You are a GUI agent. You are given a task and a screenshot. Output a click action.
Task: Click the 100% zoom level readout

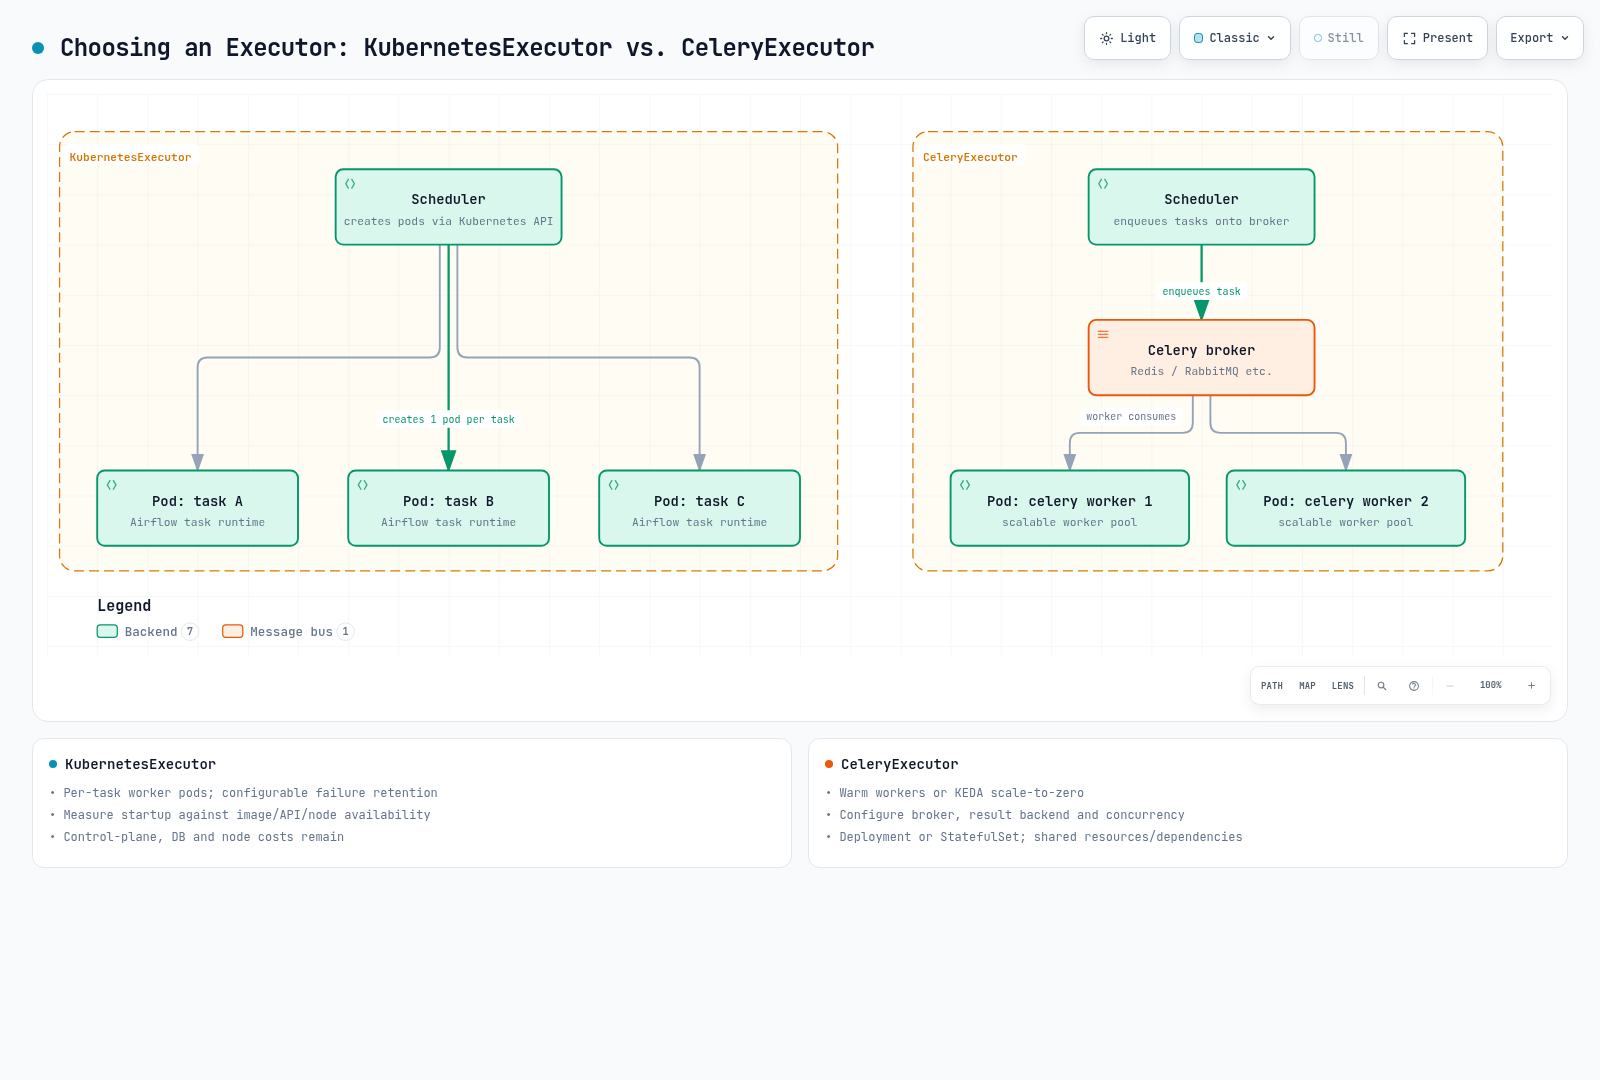pos(1491,685)
